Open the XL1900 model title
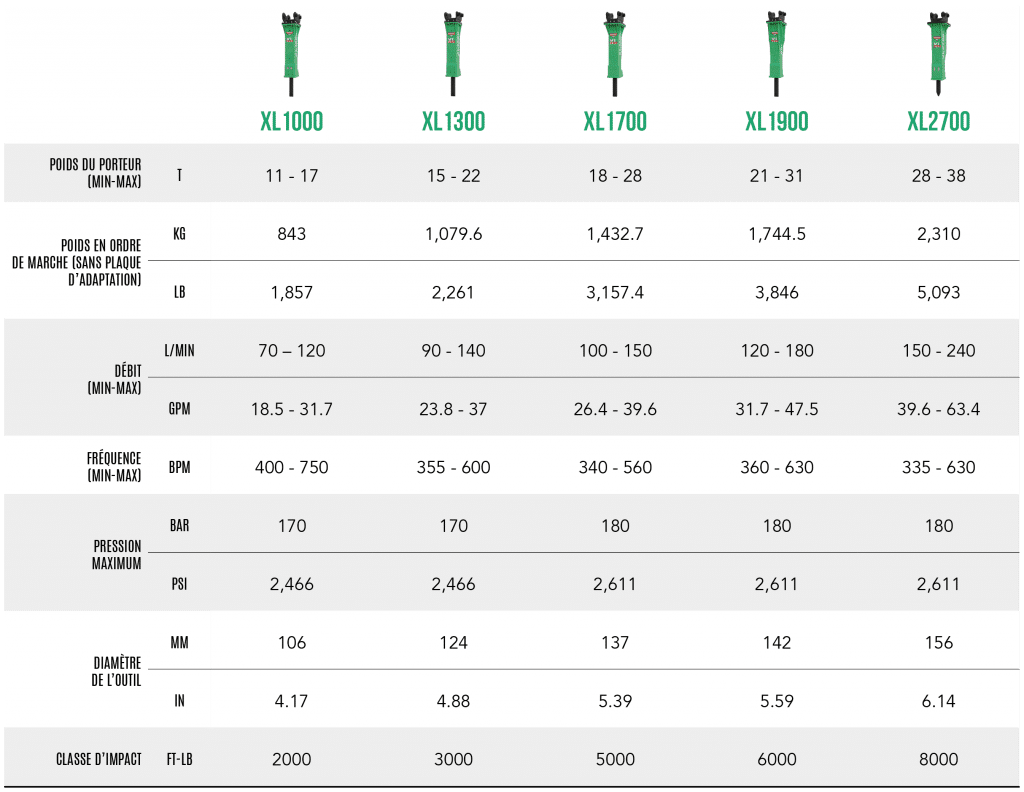Image resolution: width=1024 pixels, height=792 pixels. 777,122
